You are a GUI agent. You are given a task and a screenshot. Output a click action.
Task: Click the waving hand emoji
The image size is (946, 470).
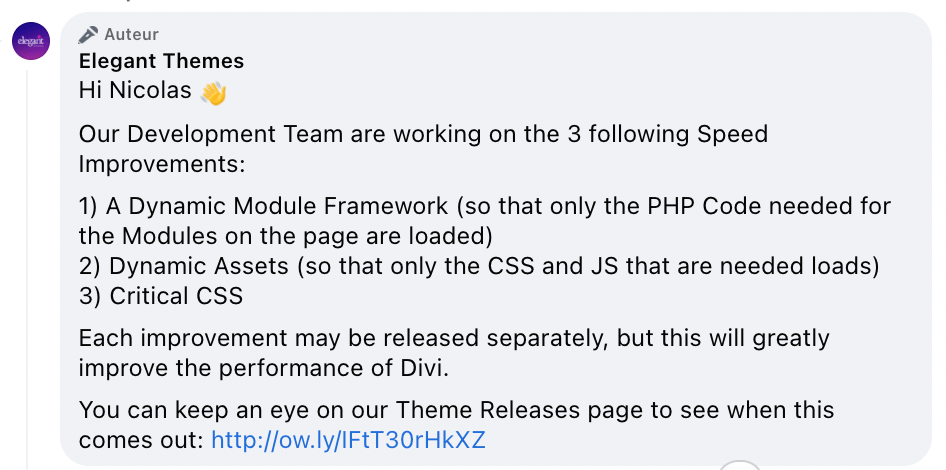point(213,93)
